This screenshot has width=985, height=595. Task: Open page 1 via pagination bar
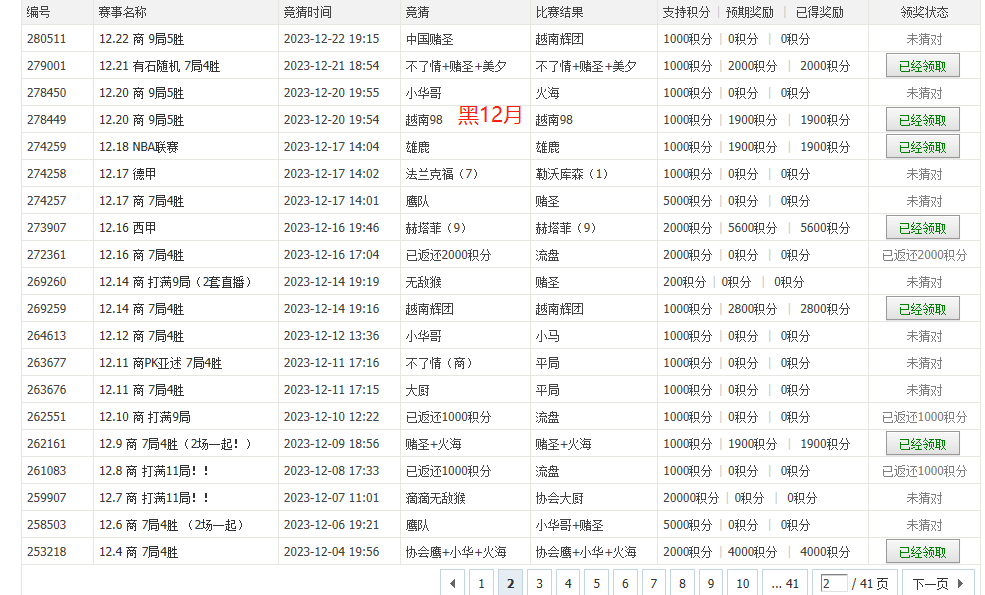click(x=481, y=581)
